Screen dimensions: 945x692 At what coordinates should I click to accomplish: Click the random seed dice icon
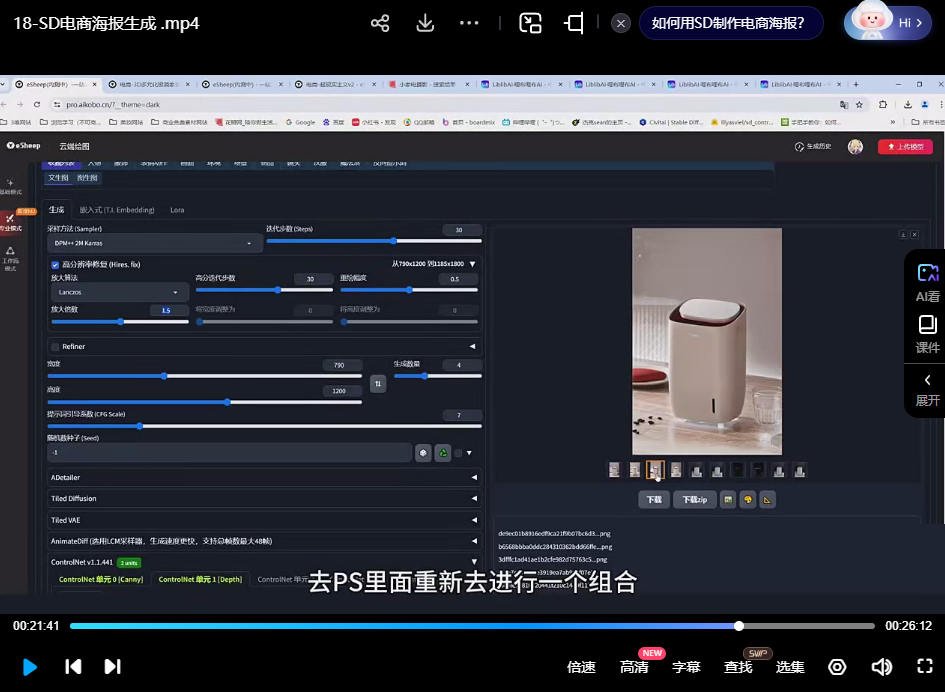424,453
